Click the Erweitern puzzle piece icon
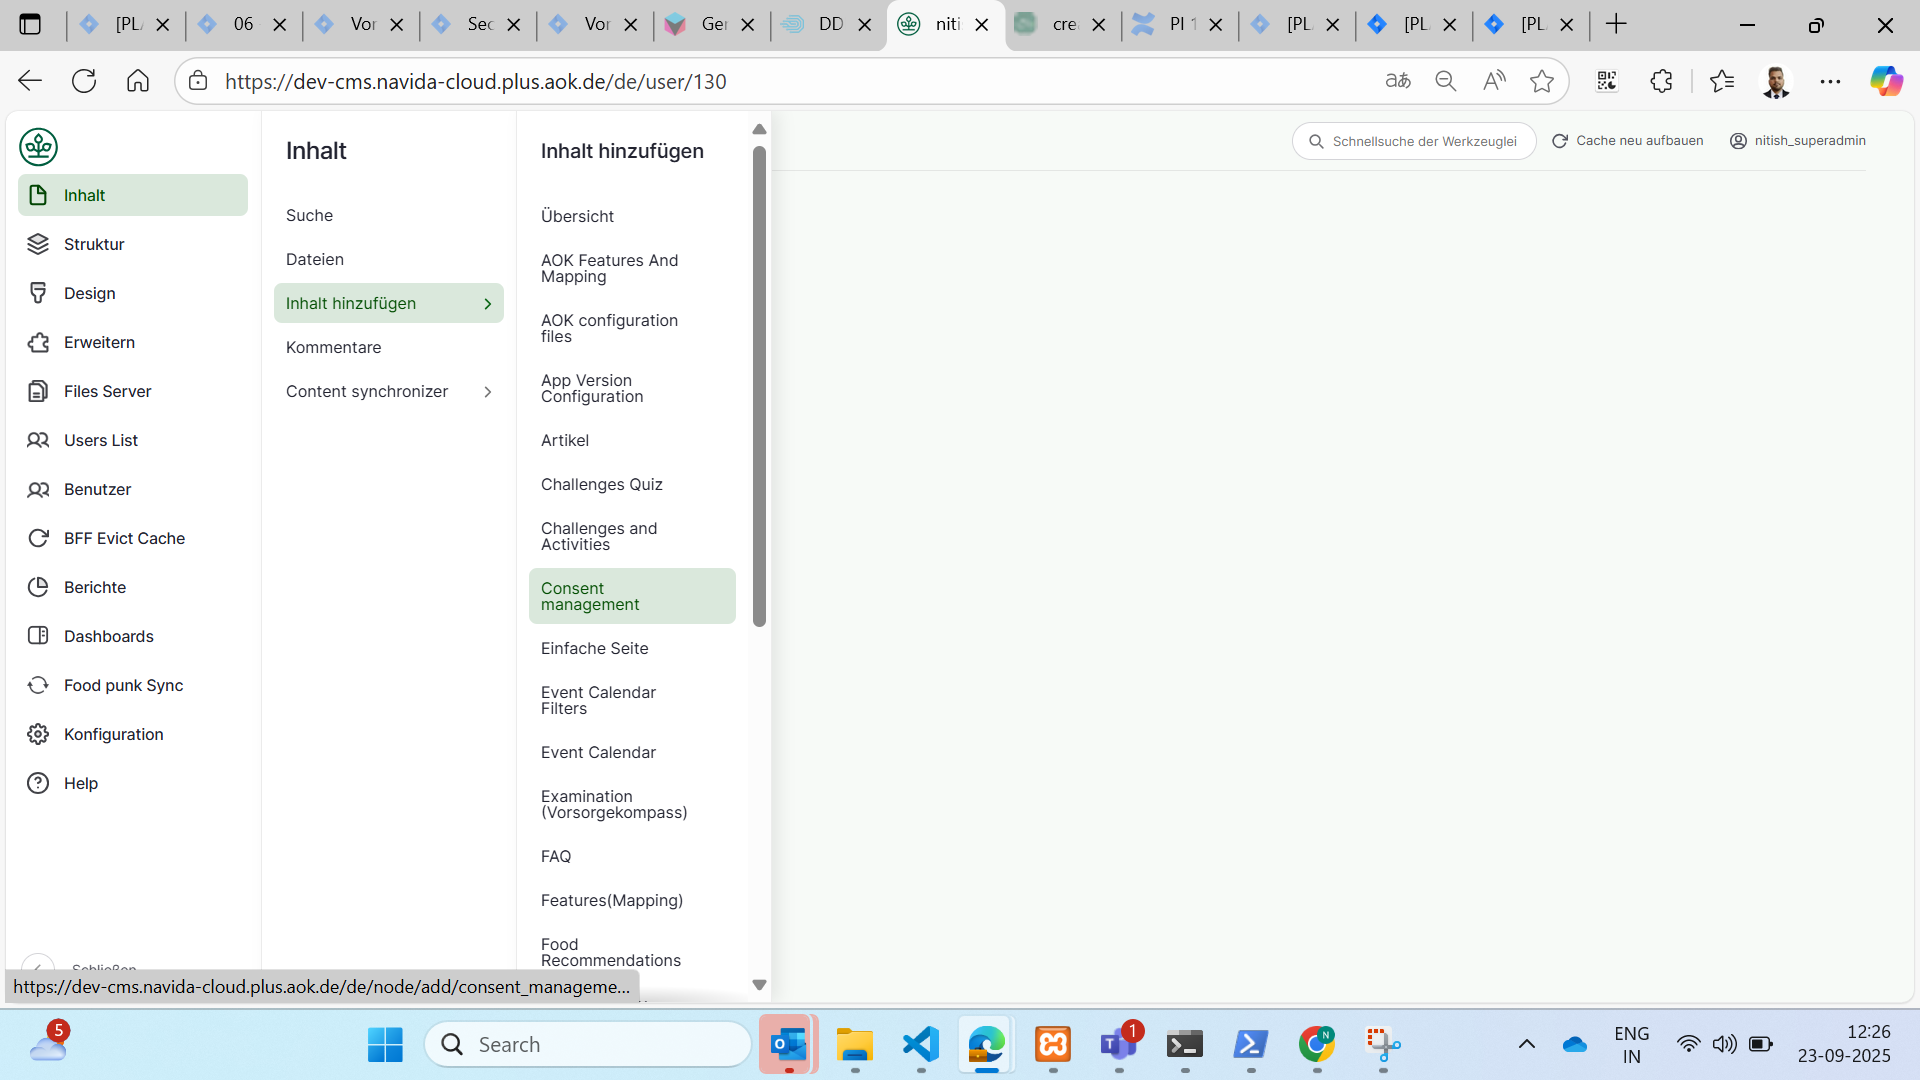This screenshot has width=1920, height=1080. coord(38,342)
